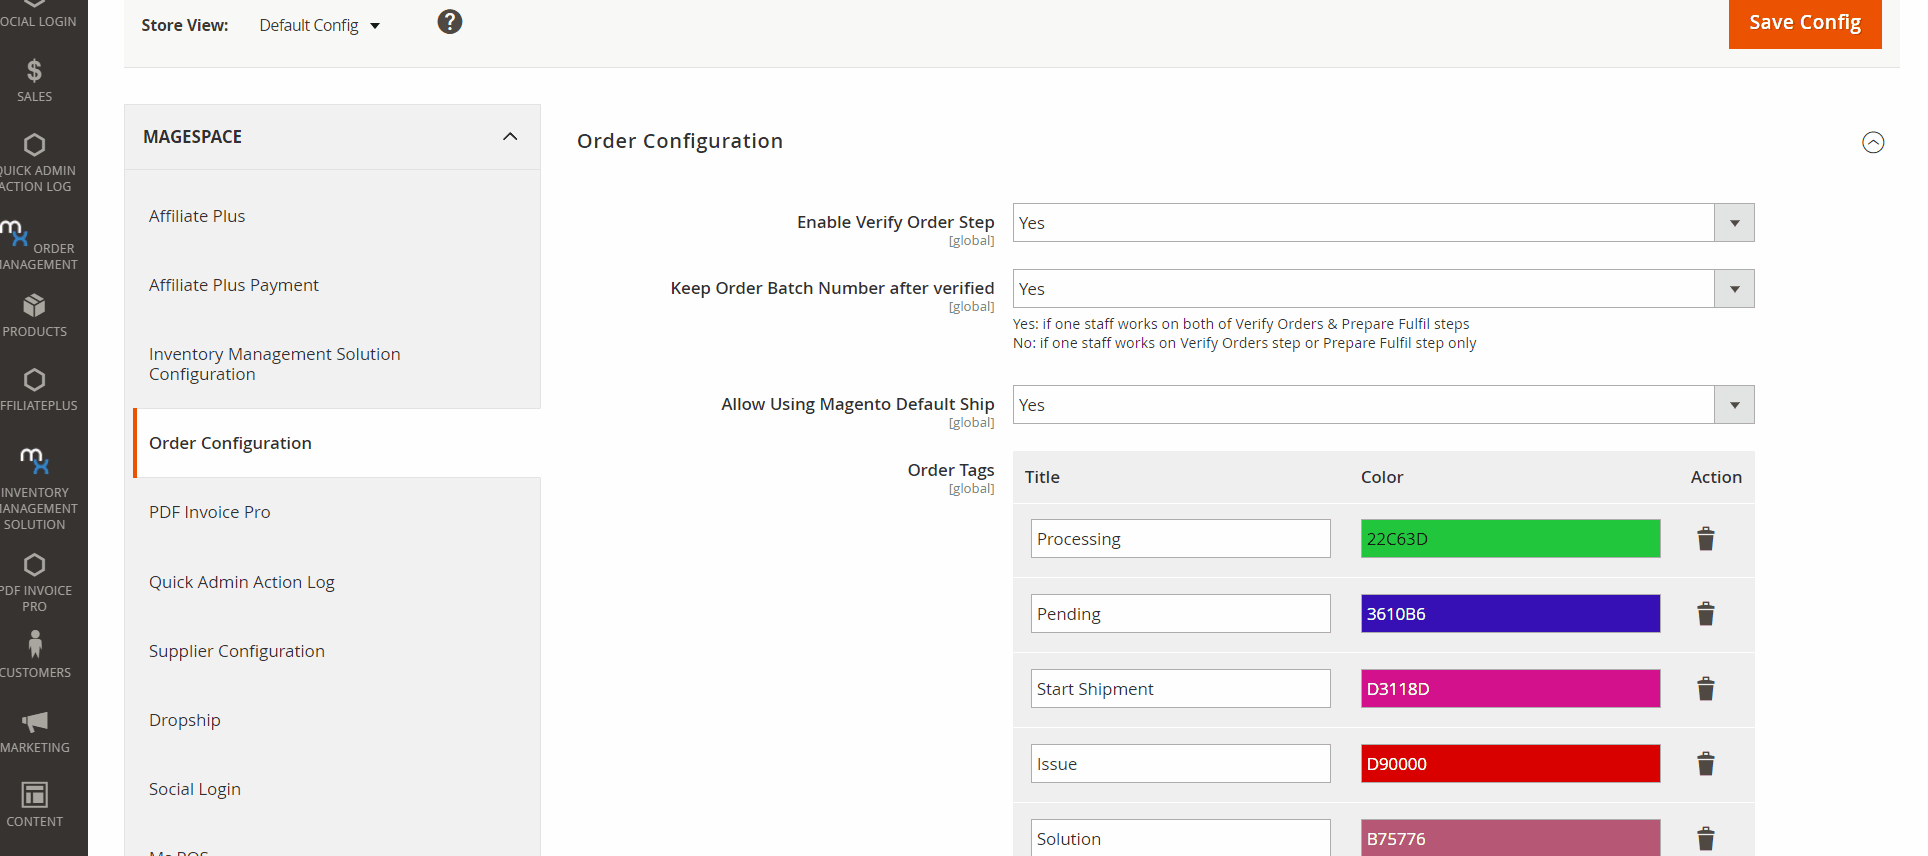The image size is (1928, 856).
Task: Click the Pending title input field
Action: coord(1181,614)
